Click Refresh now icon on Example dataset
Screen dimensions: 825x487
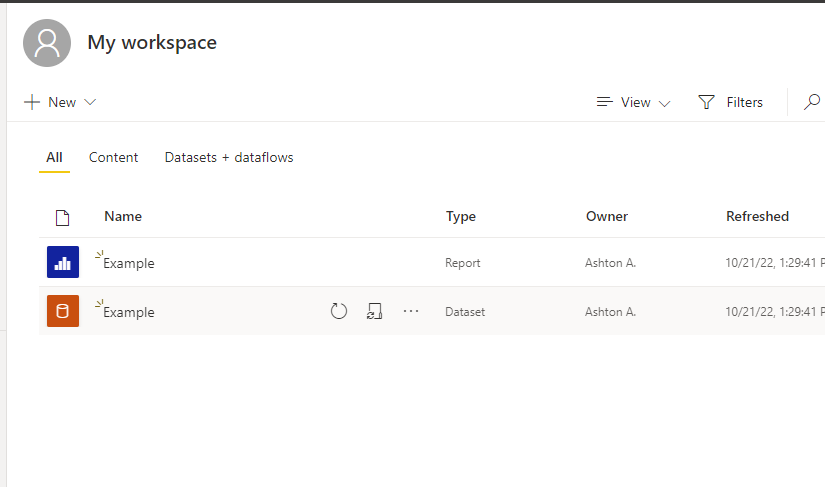pos(339,311)
